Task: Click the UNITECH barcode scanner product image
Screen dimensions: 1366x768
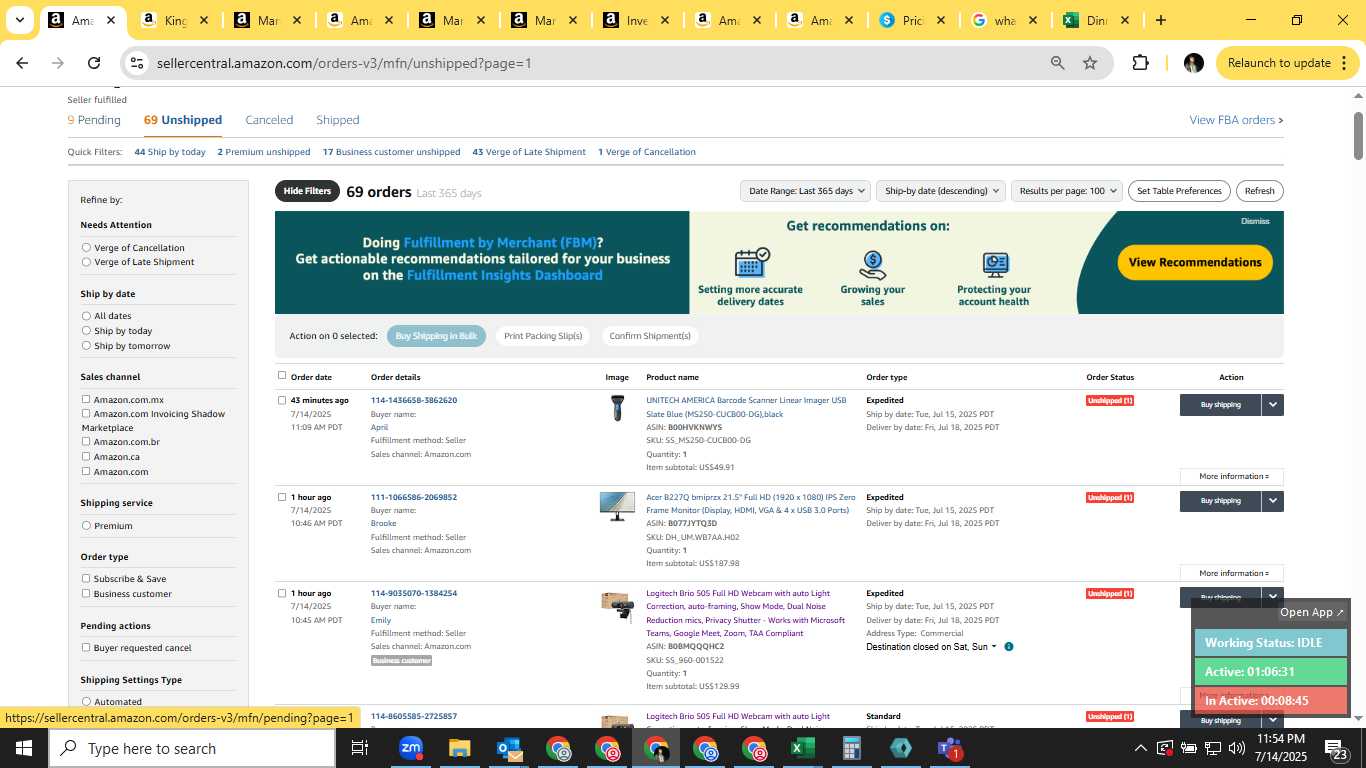Action: (x=617, y=408)
